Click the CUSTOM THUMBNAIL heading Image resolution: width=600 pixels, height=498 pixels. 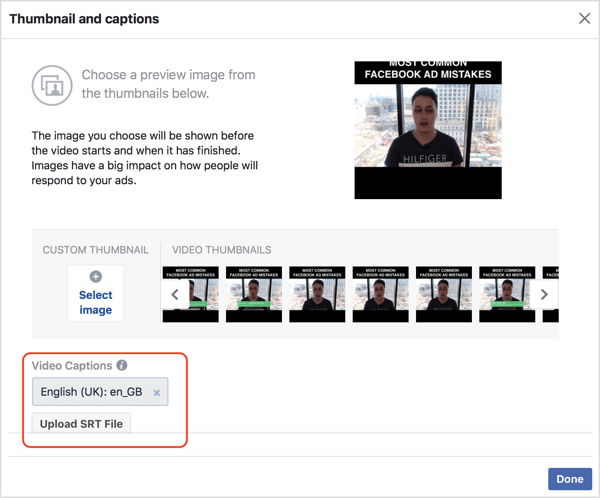[x=96, y=250]
